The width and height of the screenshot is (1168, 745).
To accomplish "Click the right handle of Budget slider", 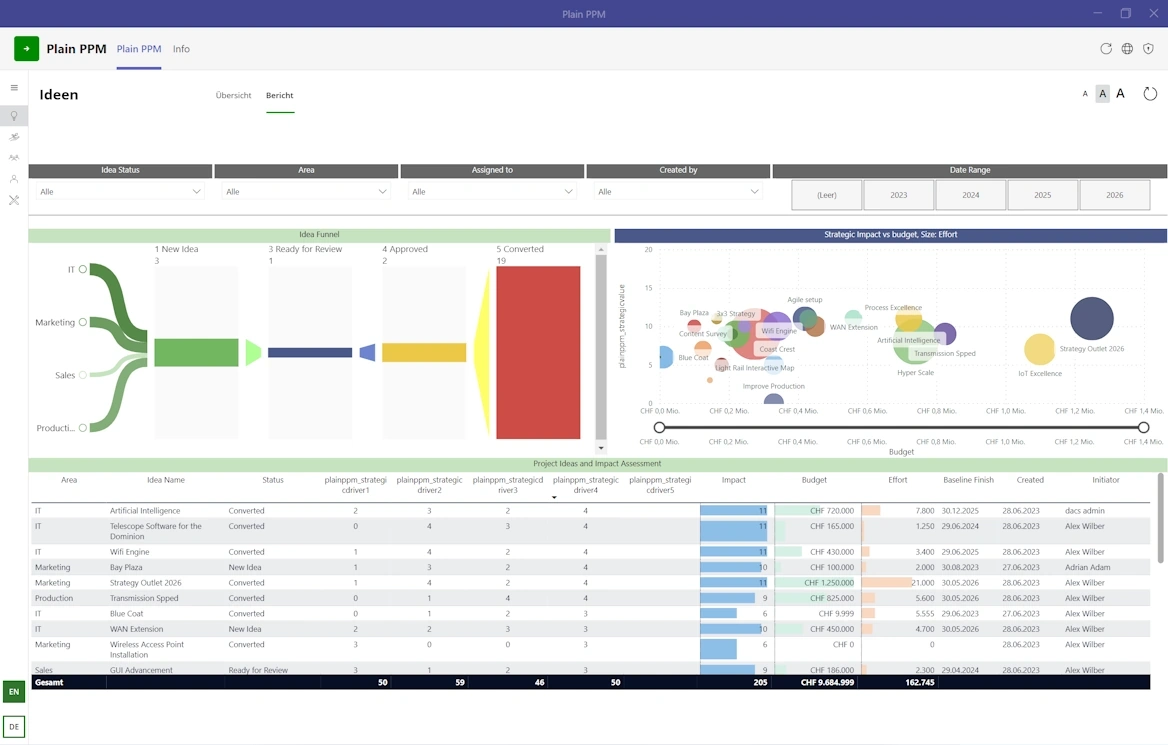I will tap(1143, 428).
